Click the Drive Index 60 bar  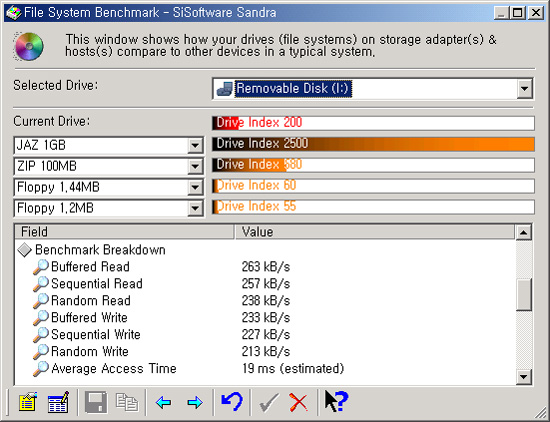pos(373,186)
